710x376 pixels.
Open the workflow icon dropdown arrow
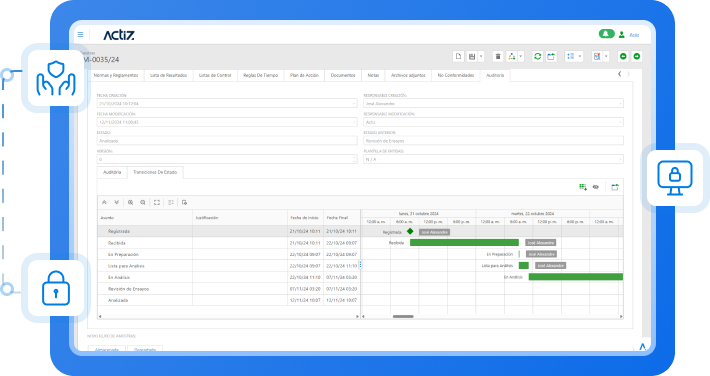pyautogui.click(x=521, y=56)
